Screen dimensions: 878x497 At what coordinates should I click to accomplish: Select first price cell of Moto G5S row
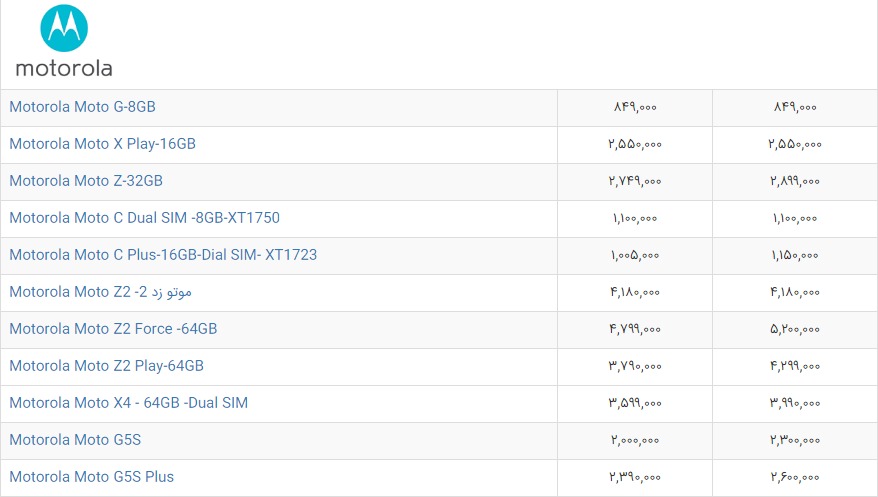(635, 440)
